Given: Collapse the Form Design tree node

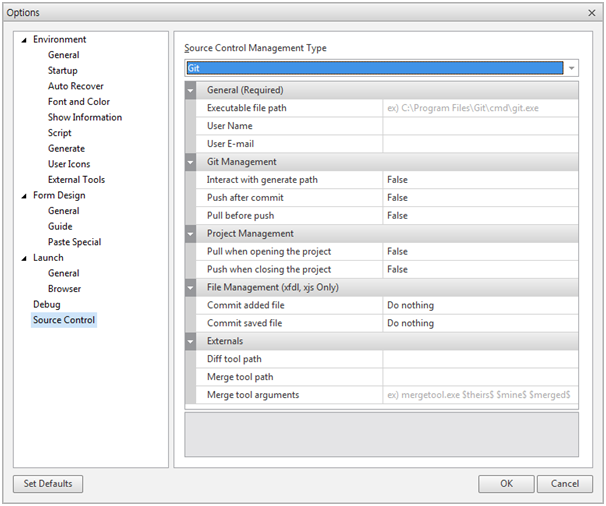Looking at the screenshot, I should 23,196.
